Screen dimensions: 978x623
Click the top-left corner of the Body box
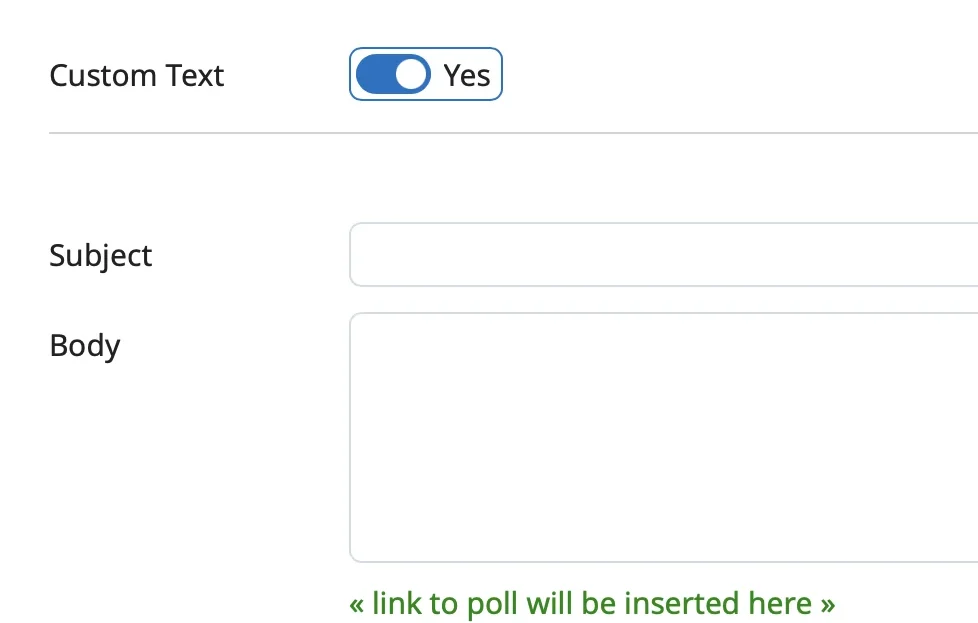coord(358,322)
